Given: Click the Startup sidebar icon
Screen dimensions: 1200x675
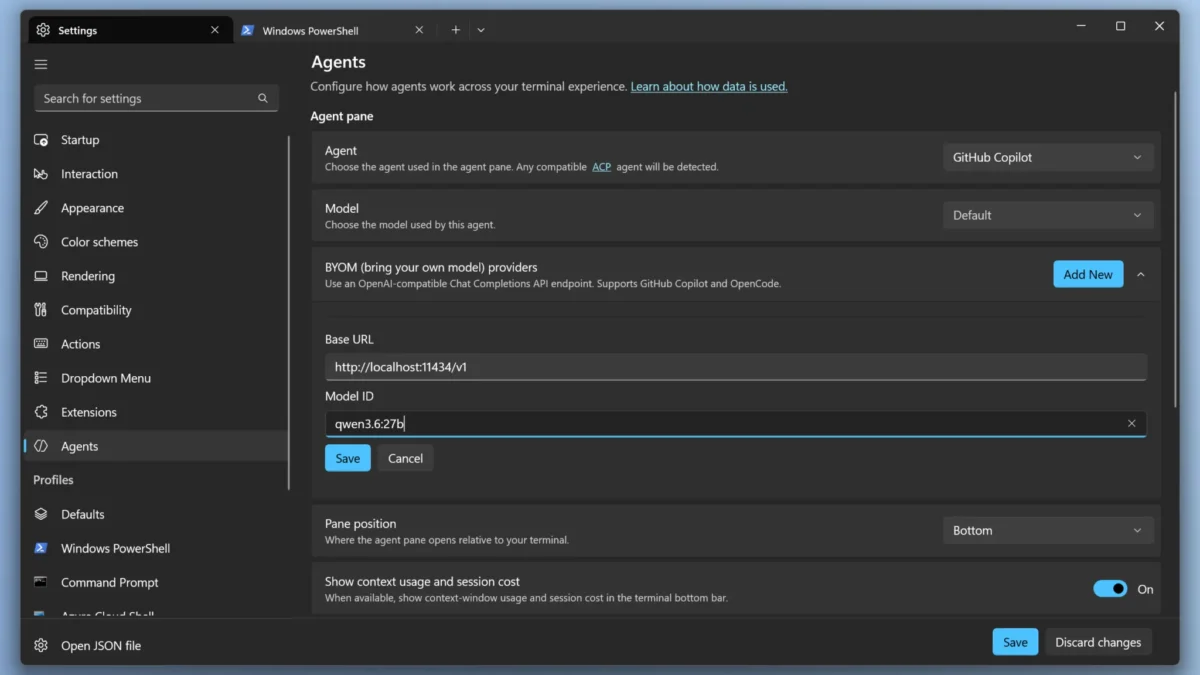Looking at the screenshot, I should point(41,140).
